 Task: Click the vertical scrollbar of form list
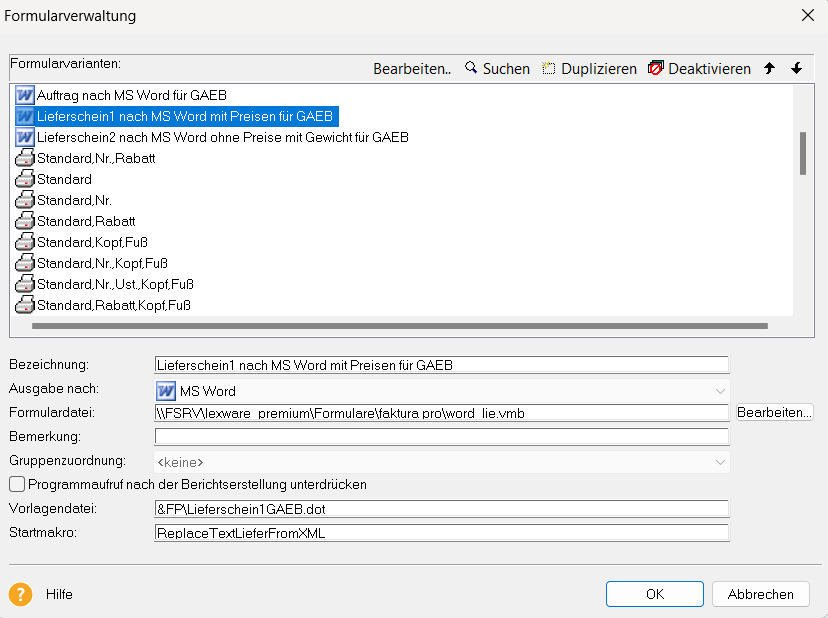[802, 155]
